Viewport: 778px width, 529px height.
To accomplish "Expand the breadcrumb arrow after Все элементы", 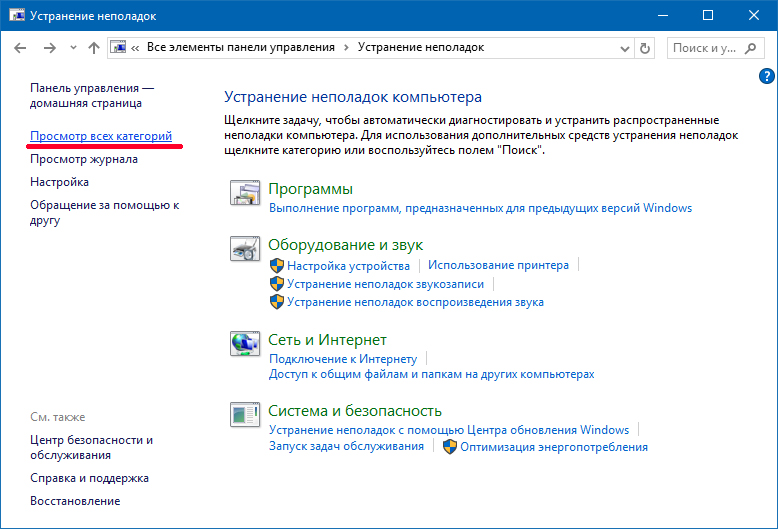I will 346,48.
